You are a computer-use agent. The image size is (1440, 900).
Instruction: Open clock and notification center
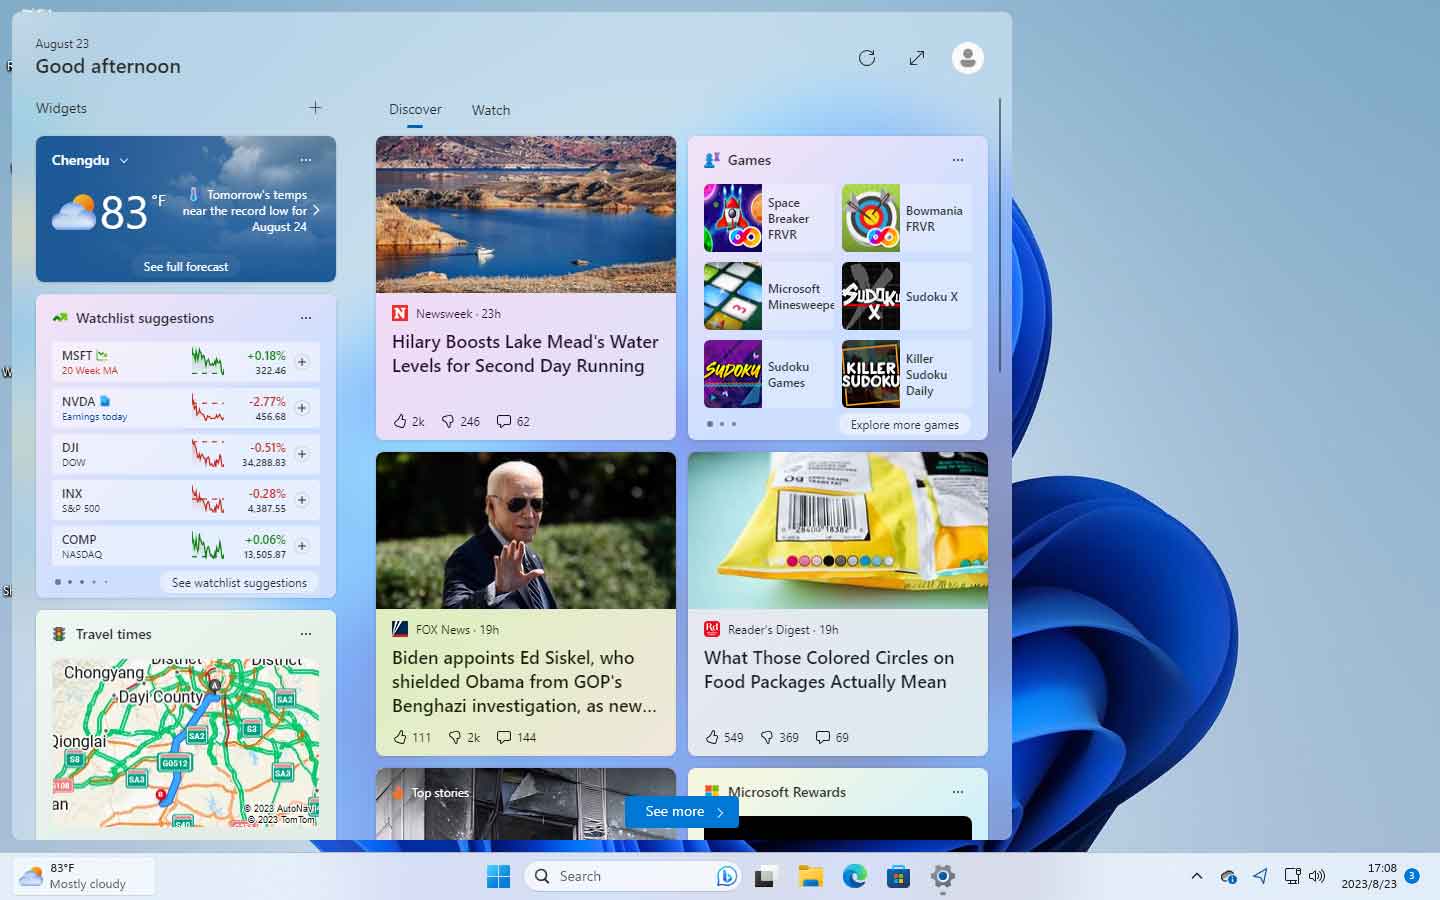point(1380,876)
